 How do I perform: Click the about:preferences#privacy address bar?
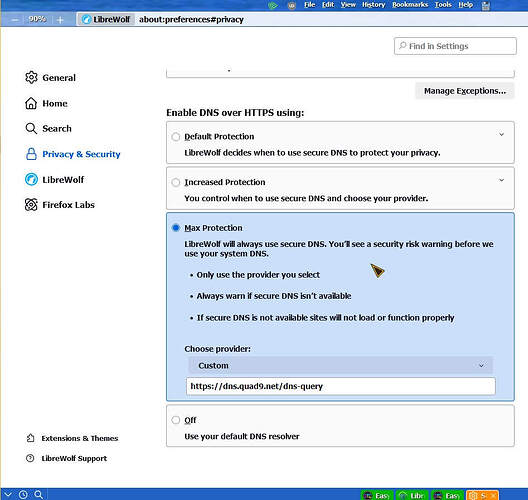pos(191,20)
